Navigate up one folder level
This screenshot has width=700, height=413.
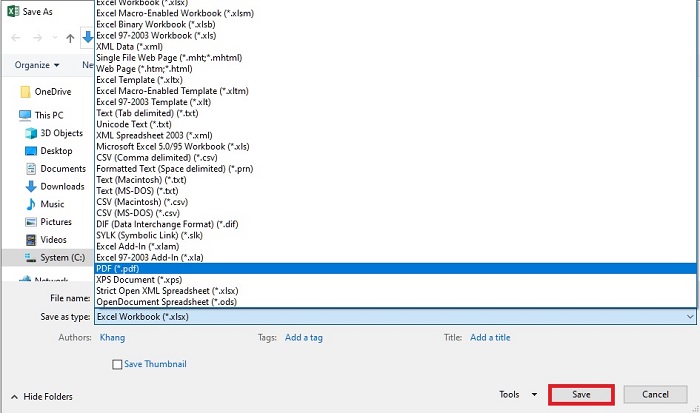[69, 39]
